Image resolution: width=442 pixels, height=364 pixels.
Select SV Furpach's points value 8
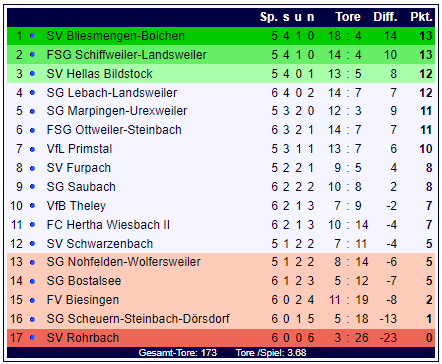tap(429, 168)
